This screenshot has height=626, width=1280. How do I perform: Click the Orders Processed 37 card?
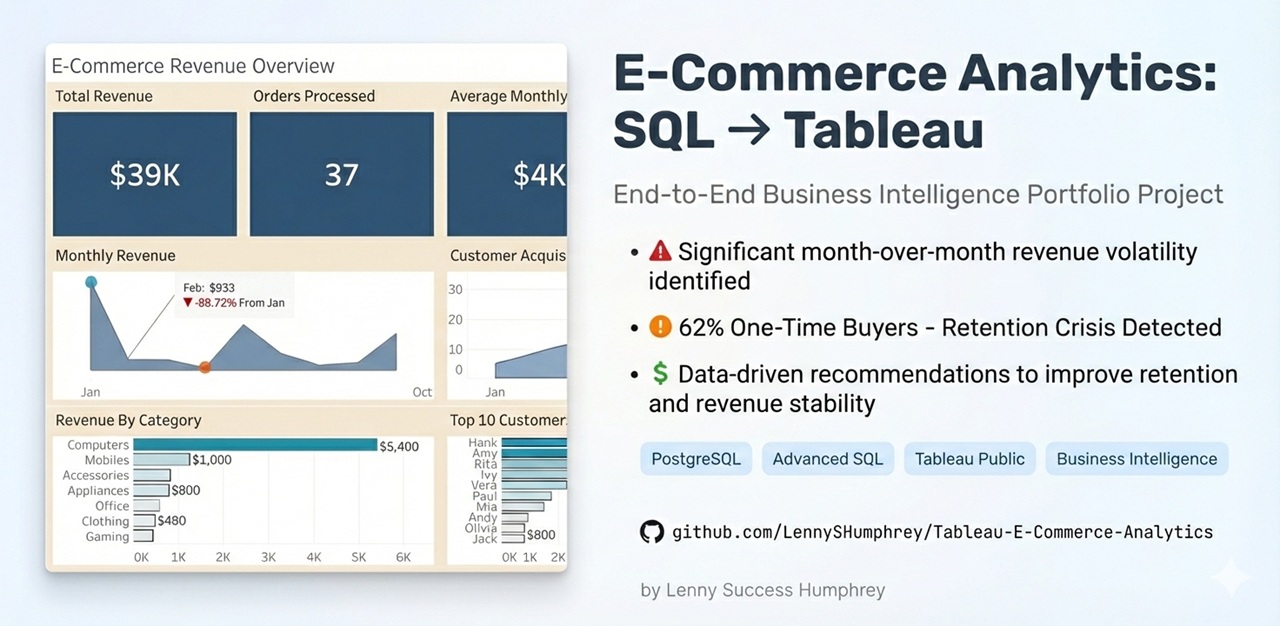click(x=342, y=174)
